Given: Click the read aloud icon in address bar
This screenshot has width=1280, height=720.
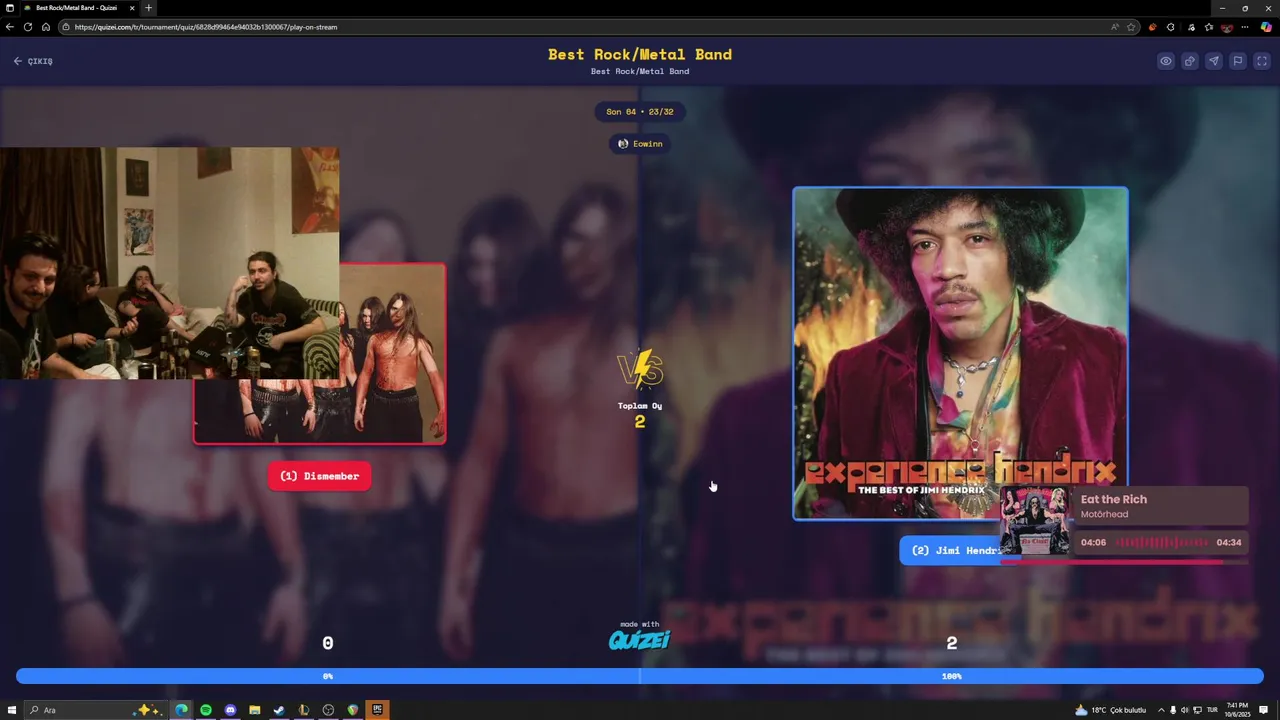Looking at the screenshot, I should (x=1115, y=27).
